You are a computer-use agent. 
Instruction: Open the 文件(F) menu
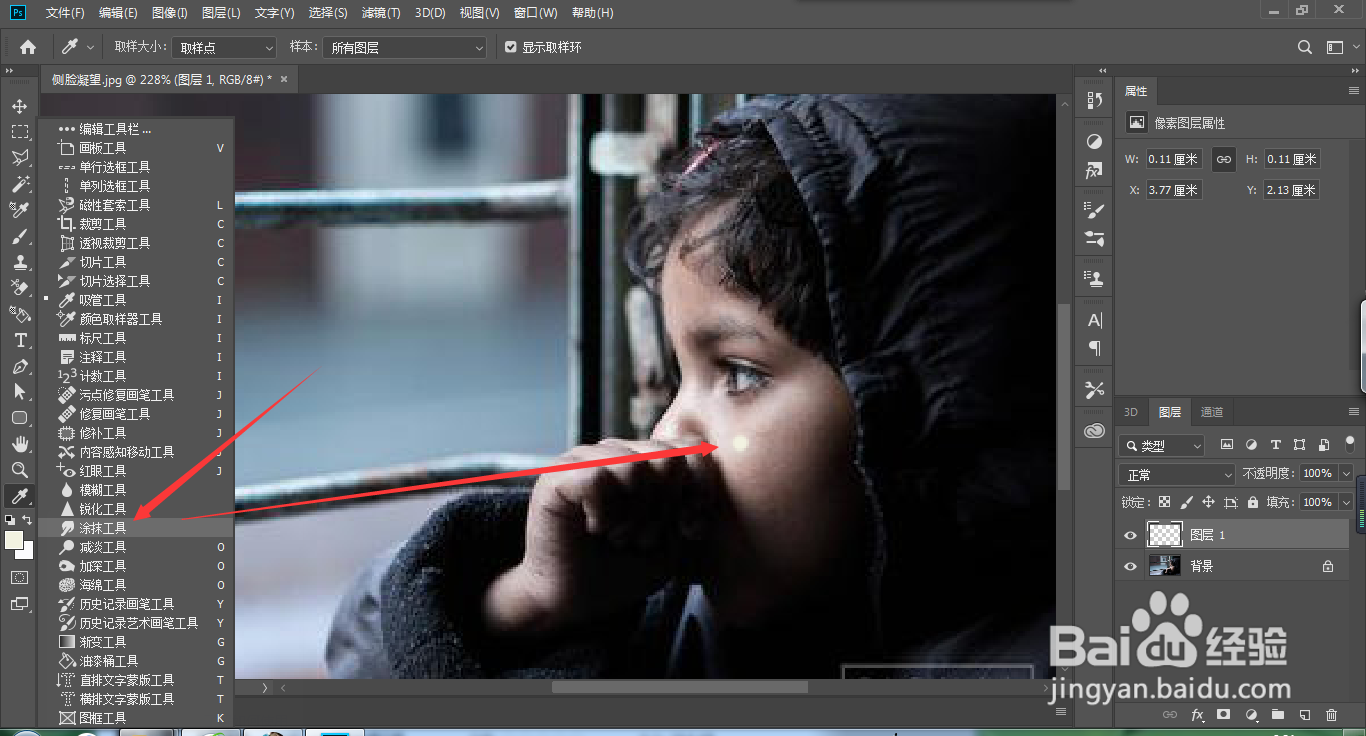[x=65, y=13]
